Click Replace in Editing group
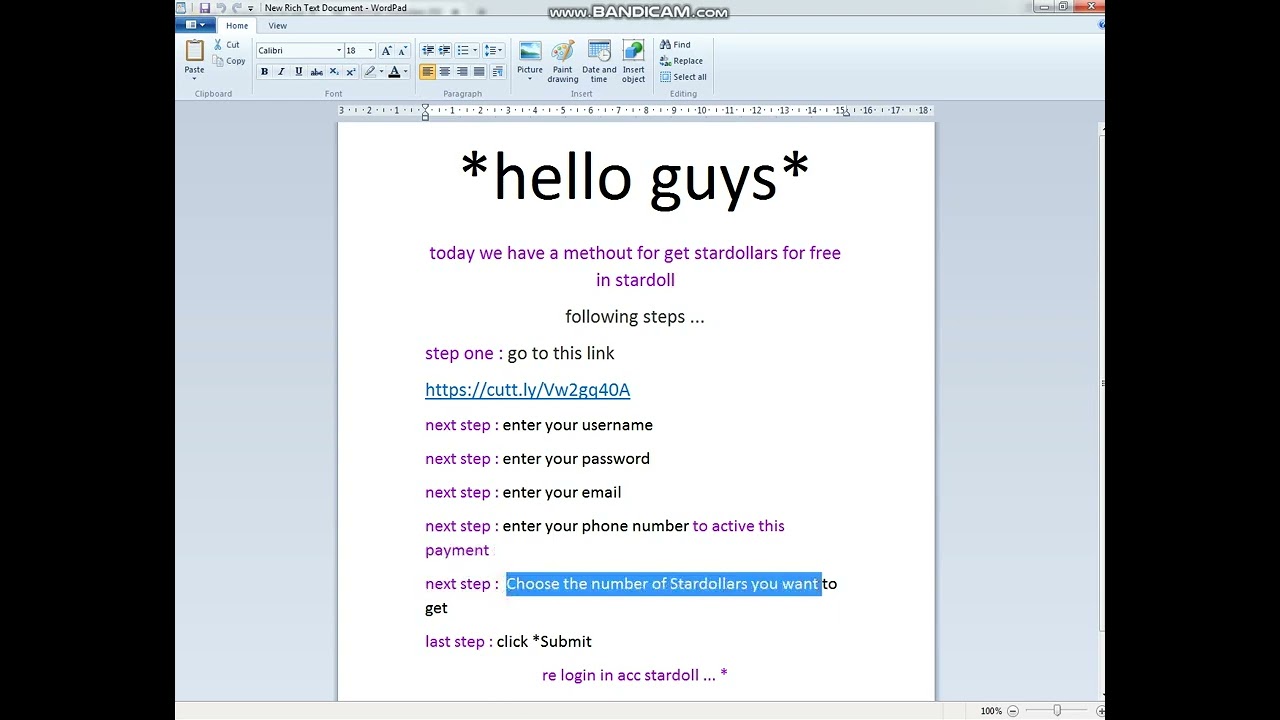The width and height of the screenshot is (1280, 720). (x=680, y=61)
